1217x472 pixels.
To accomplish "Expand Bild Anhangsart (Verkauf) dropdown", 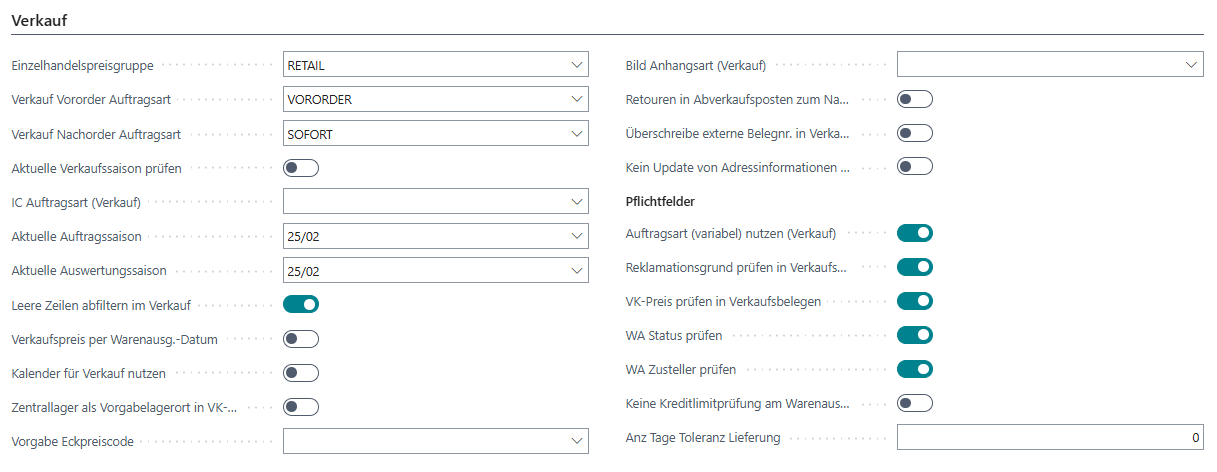I will [1191, 65].
